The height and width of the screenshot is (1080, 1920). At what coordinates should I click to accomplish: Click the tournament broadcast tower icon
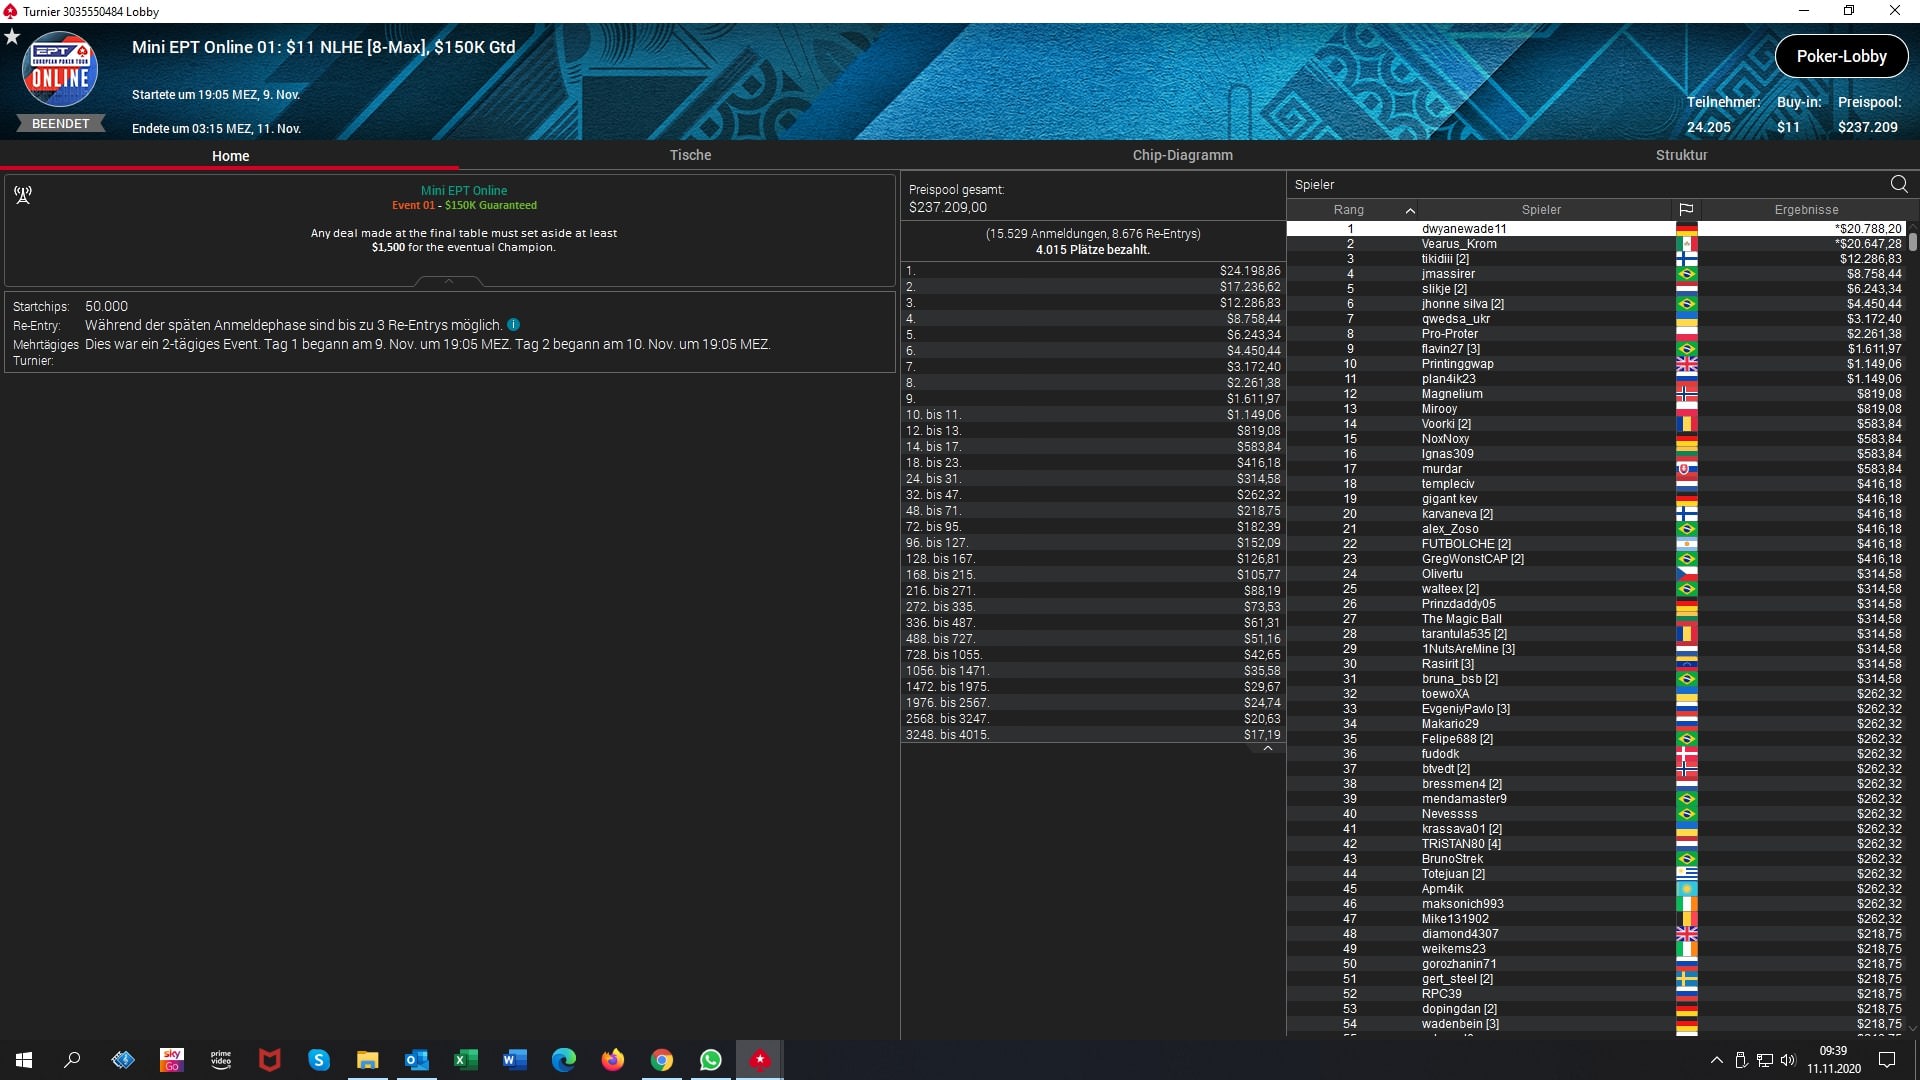tap(23, 195)
